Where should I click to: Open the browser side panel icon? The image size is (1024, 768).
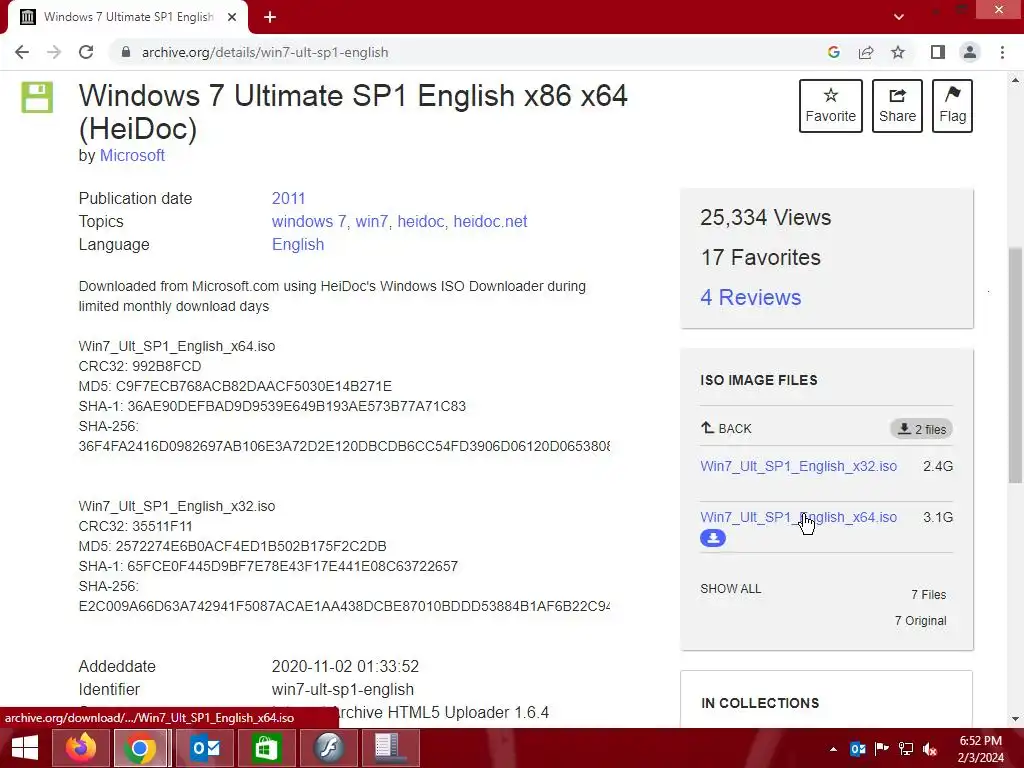pyautogui.click(x=938, y=52)
